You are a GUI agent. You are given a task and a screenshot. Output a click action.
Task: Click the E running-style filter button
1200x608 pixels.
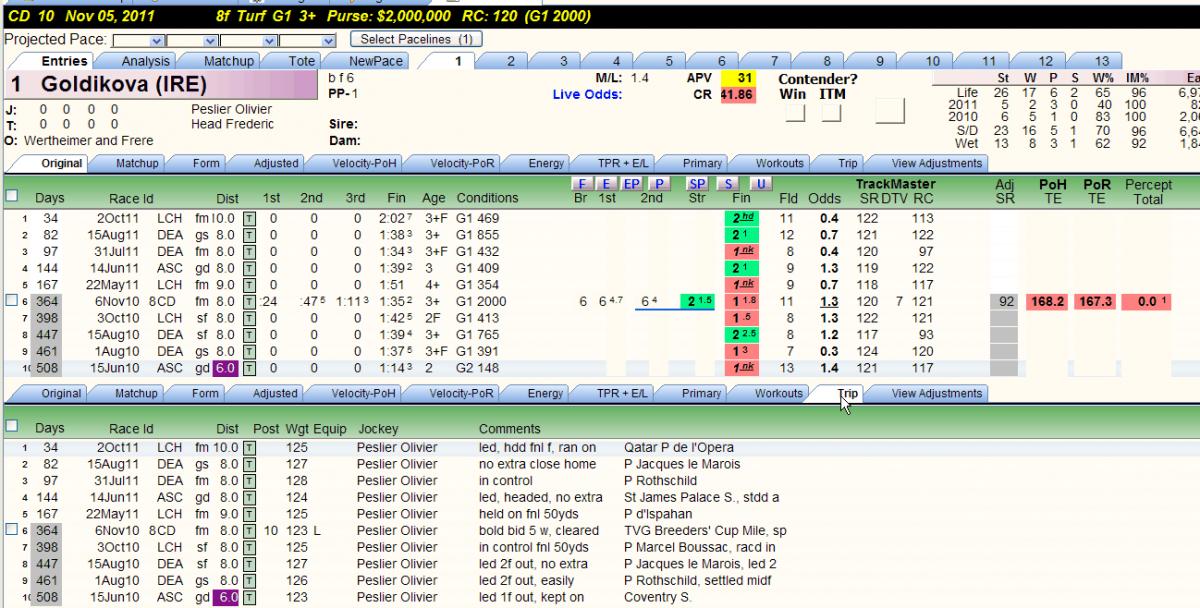click(x=606, y=184)
